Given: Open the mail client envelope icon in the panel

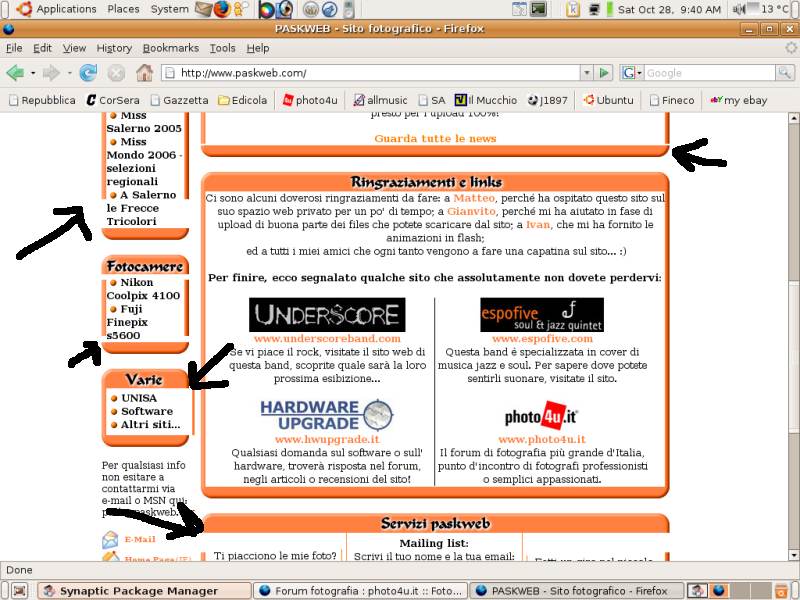Looking at the screenshot, I should coord(204,9).
